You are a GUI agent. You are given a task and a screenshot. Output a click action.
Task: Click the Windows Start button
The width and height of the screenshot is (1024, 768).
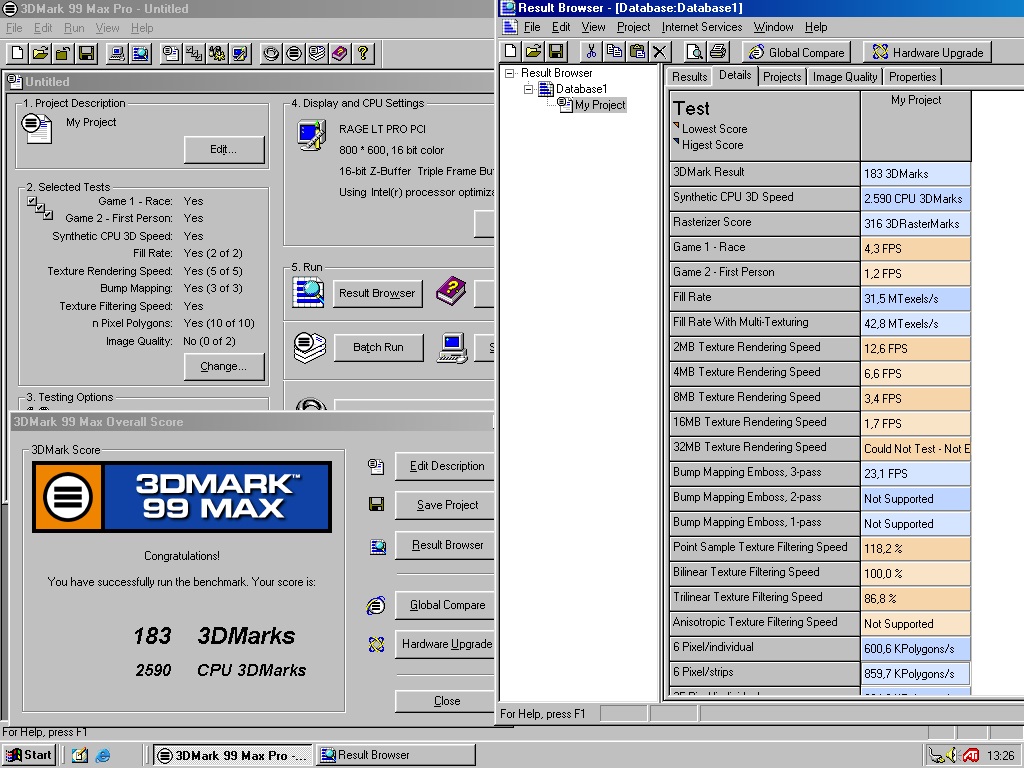pos(29,755)
